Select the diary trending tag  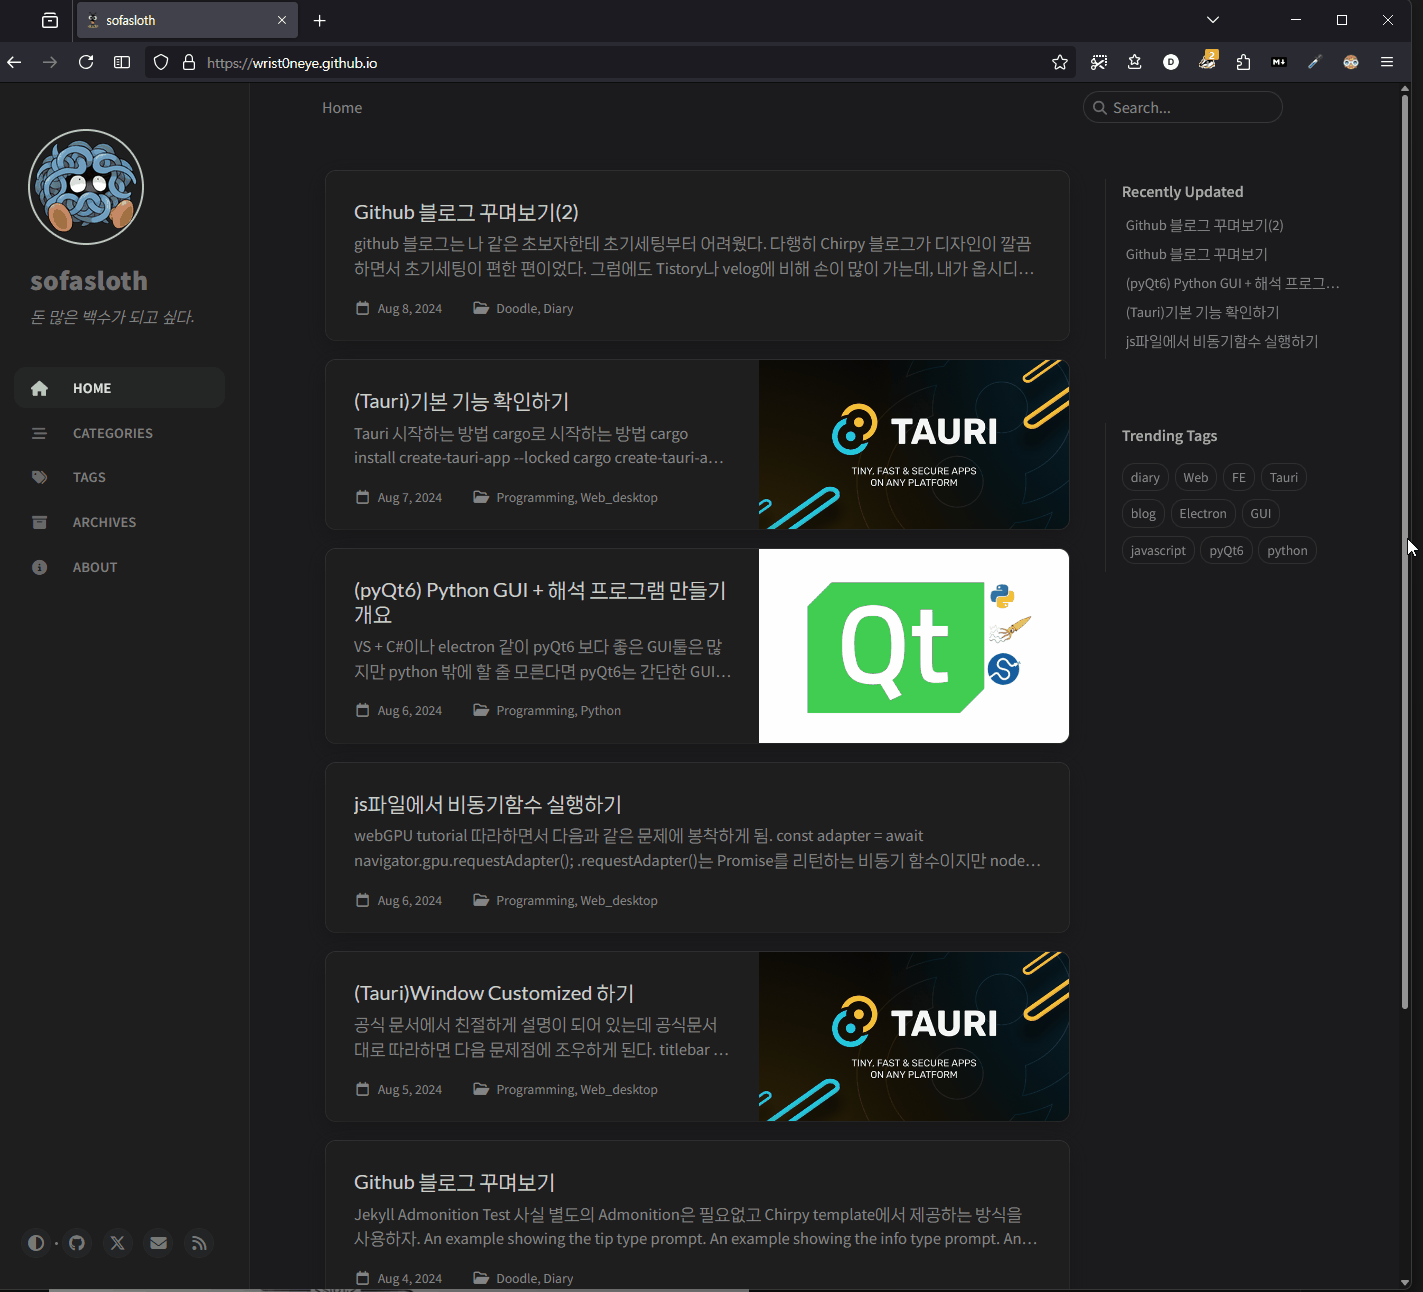(1145, 477)
